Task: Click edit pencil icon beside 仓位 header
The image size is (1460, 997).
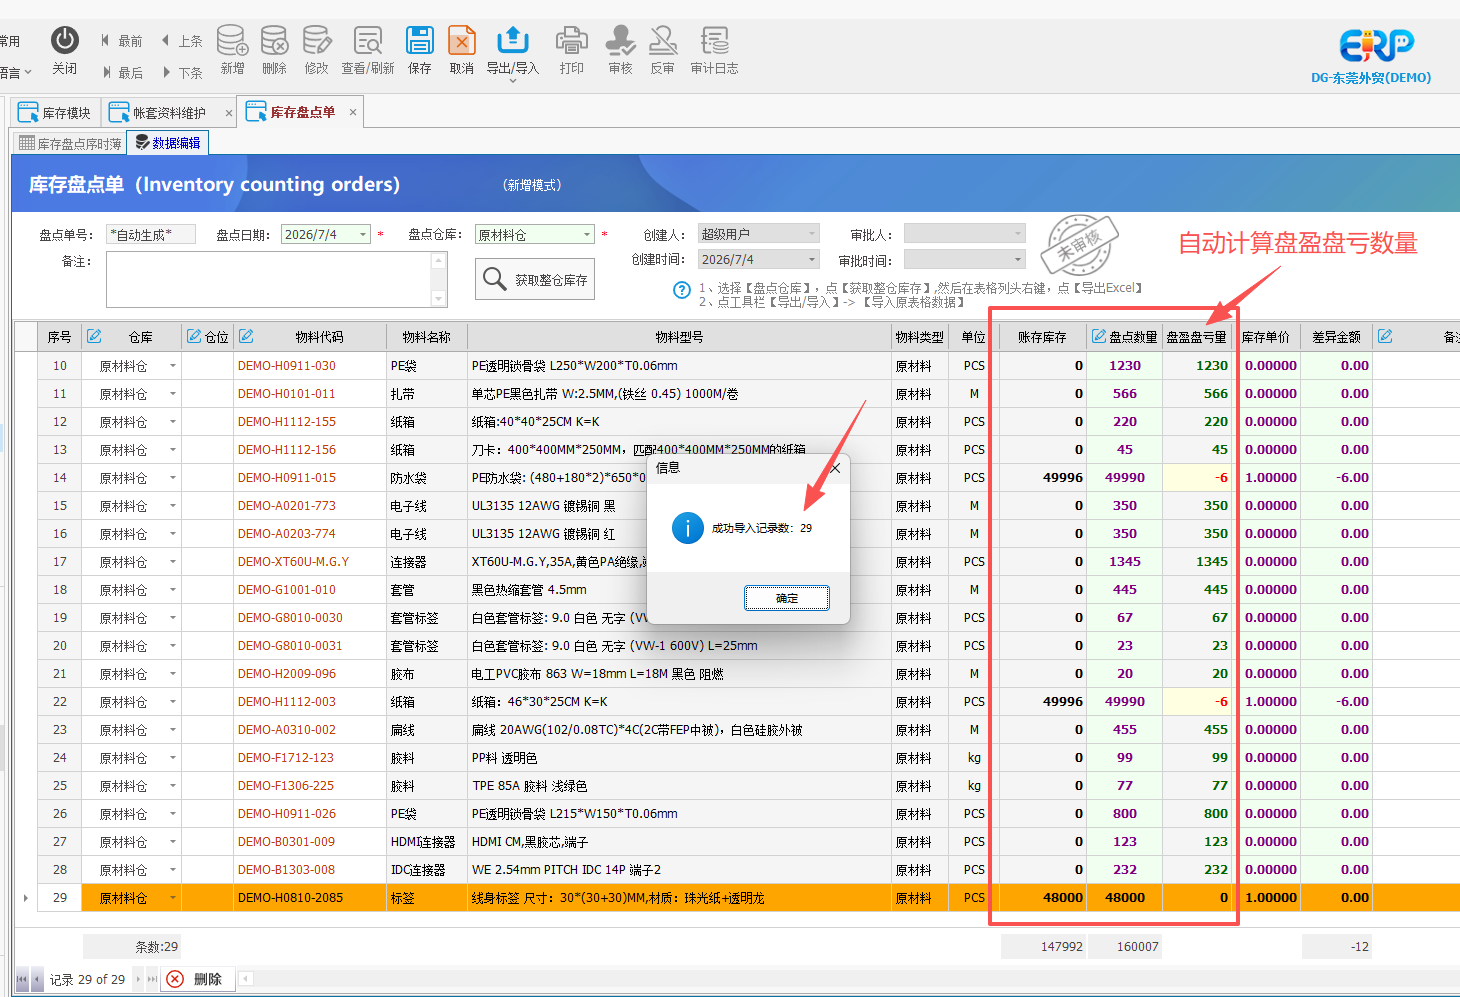Action: point(194,336)
